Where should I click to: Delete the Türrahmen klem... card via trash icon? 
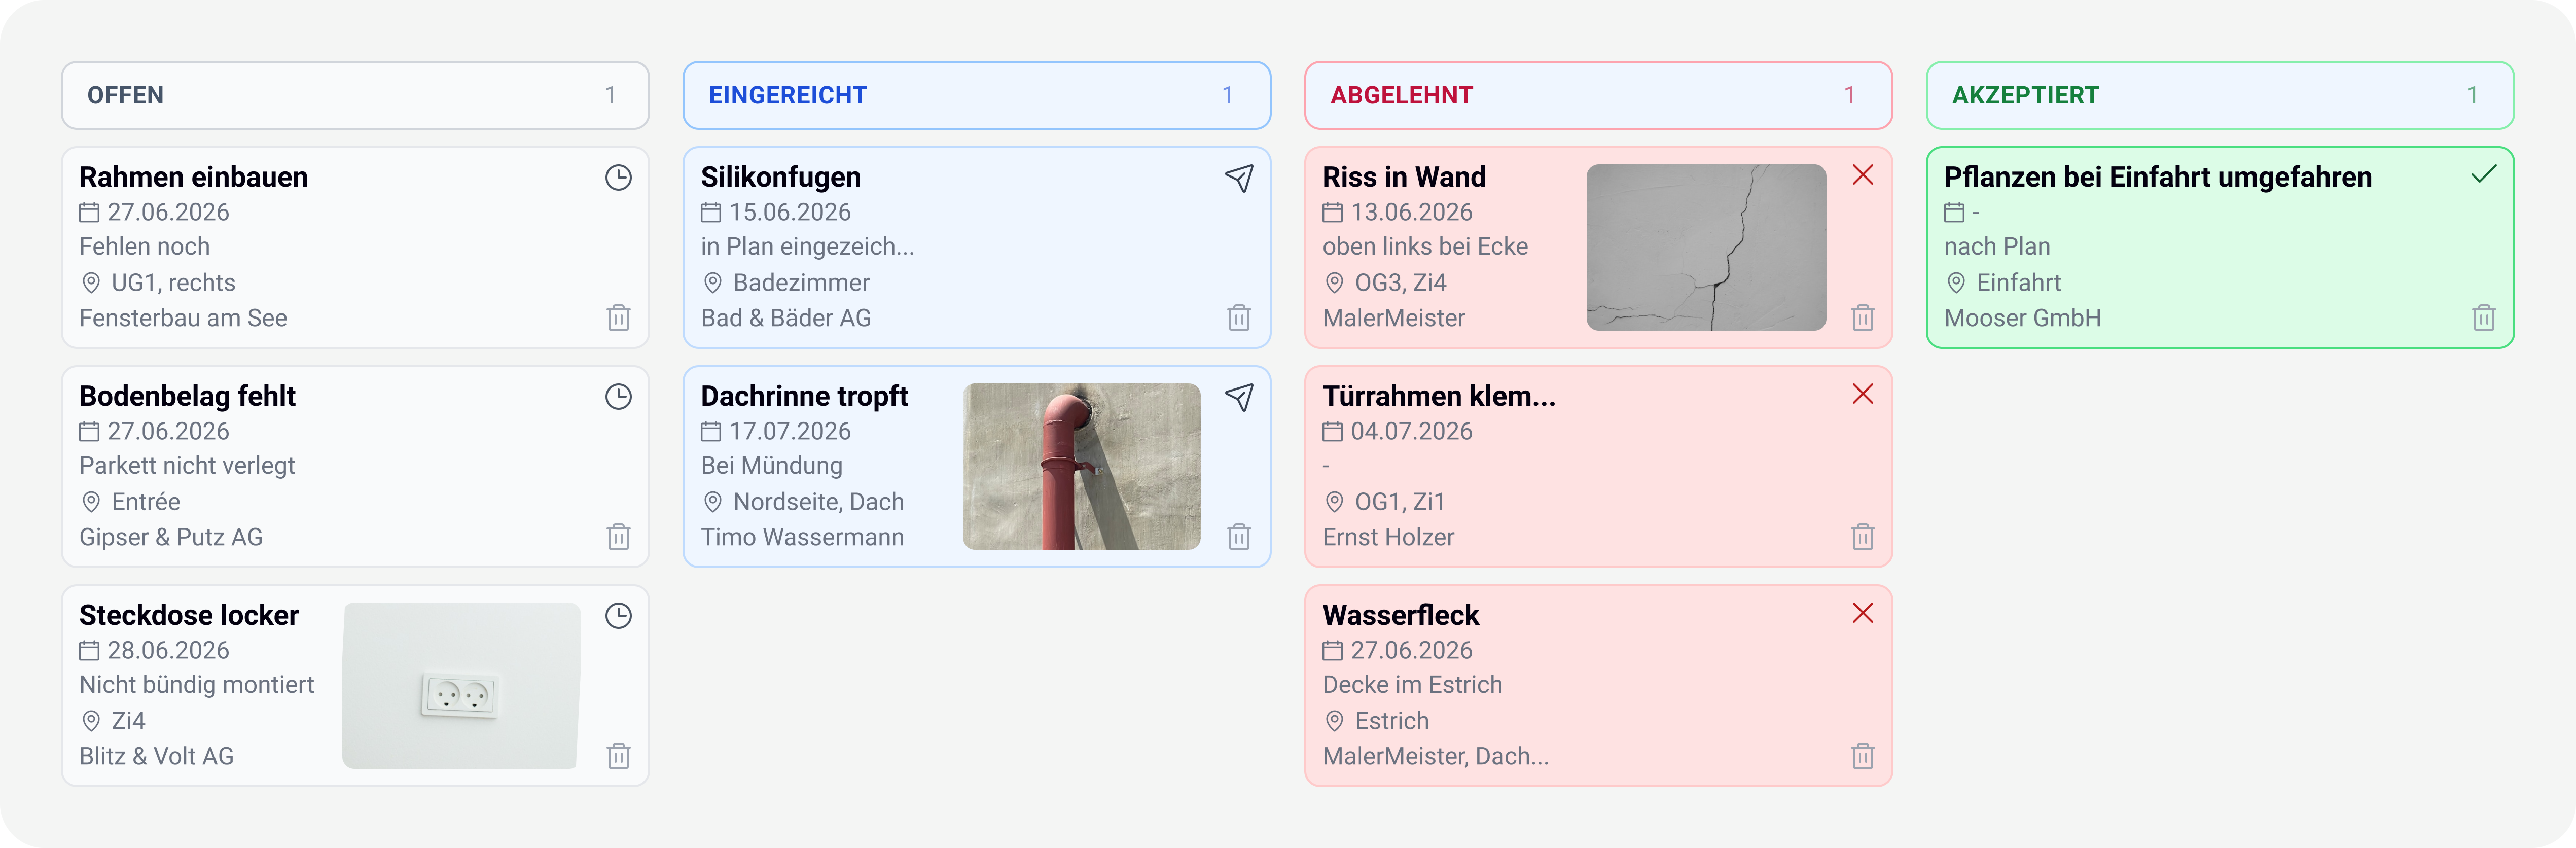1862,536
